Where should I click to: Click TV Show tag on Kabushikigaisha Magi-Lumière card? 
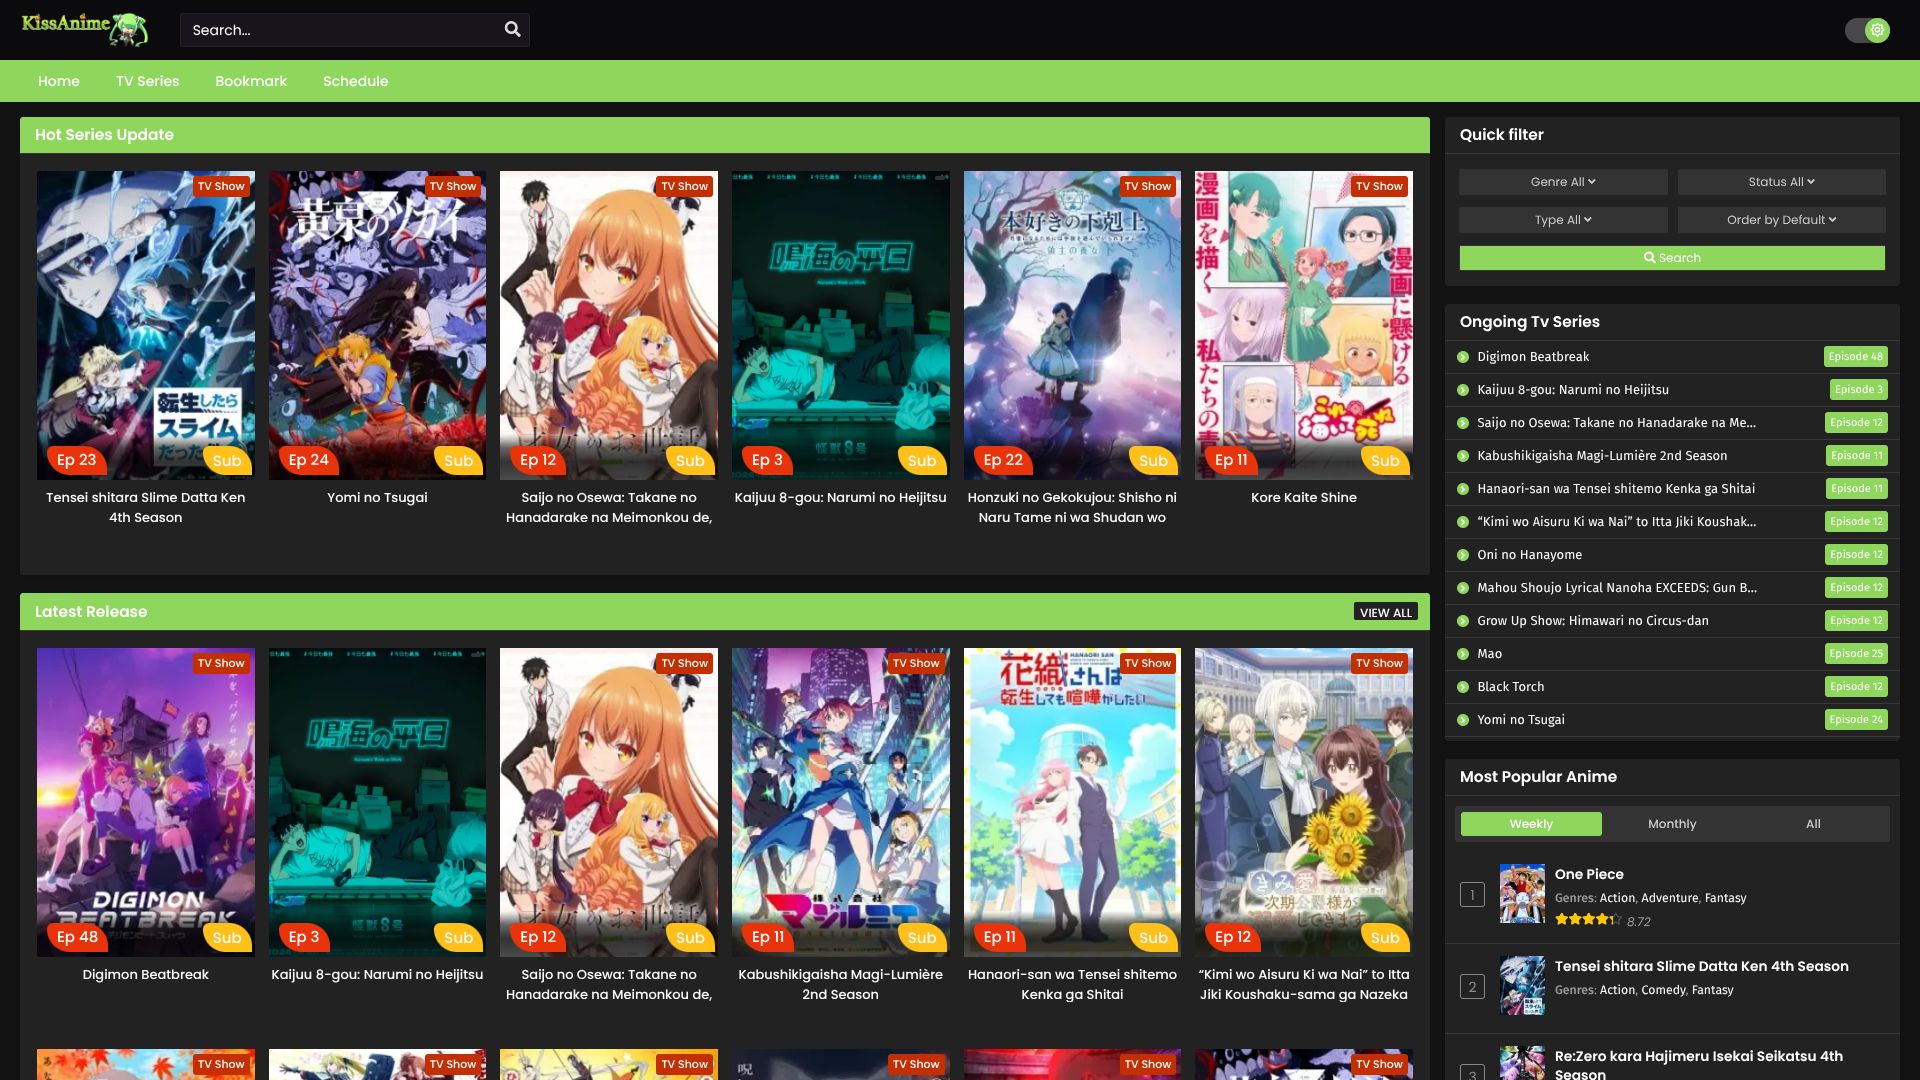pyautogui.click(x=916, y=663)
